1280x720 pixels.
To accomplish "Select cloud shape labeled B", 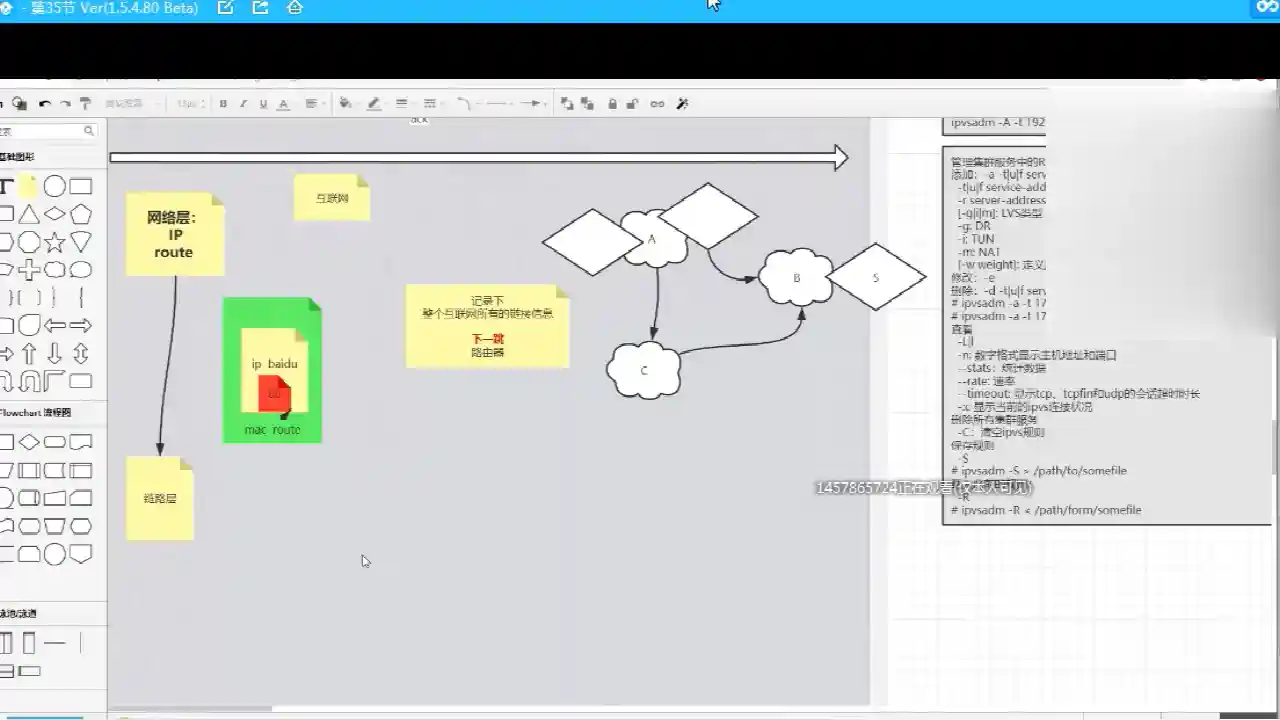I will tap(796, 277).
